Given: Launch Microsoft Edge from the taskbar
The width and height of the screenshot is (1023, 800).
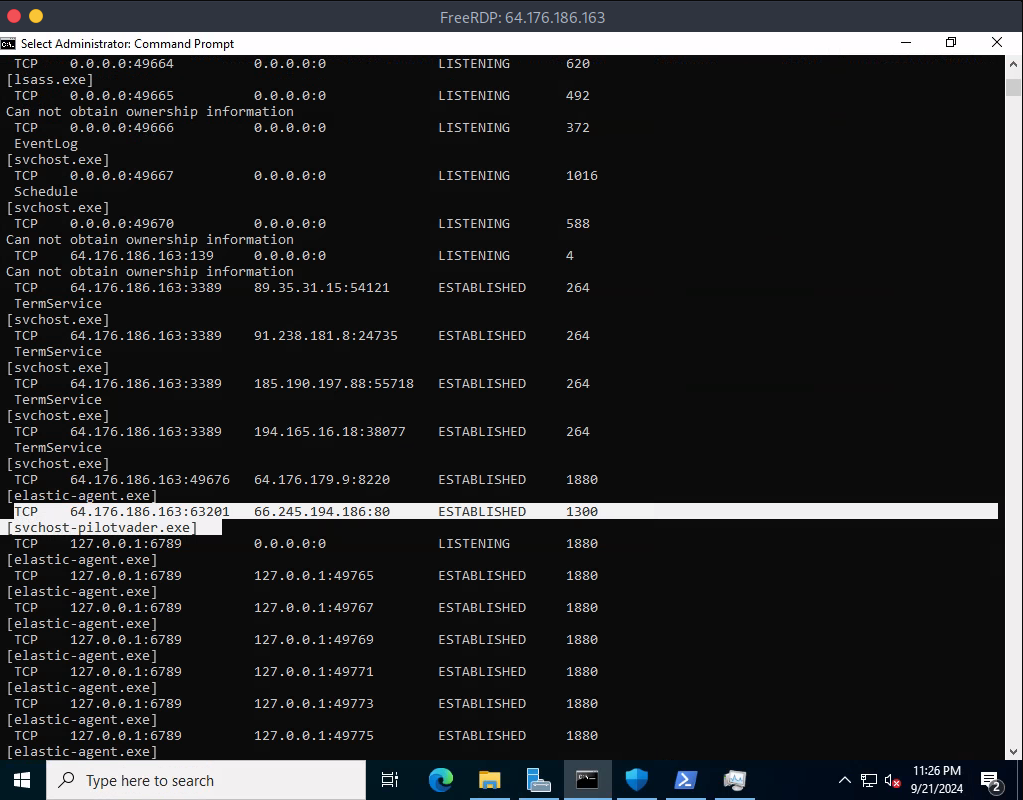Looking at the screenshot, I should tap(440, 780).
